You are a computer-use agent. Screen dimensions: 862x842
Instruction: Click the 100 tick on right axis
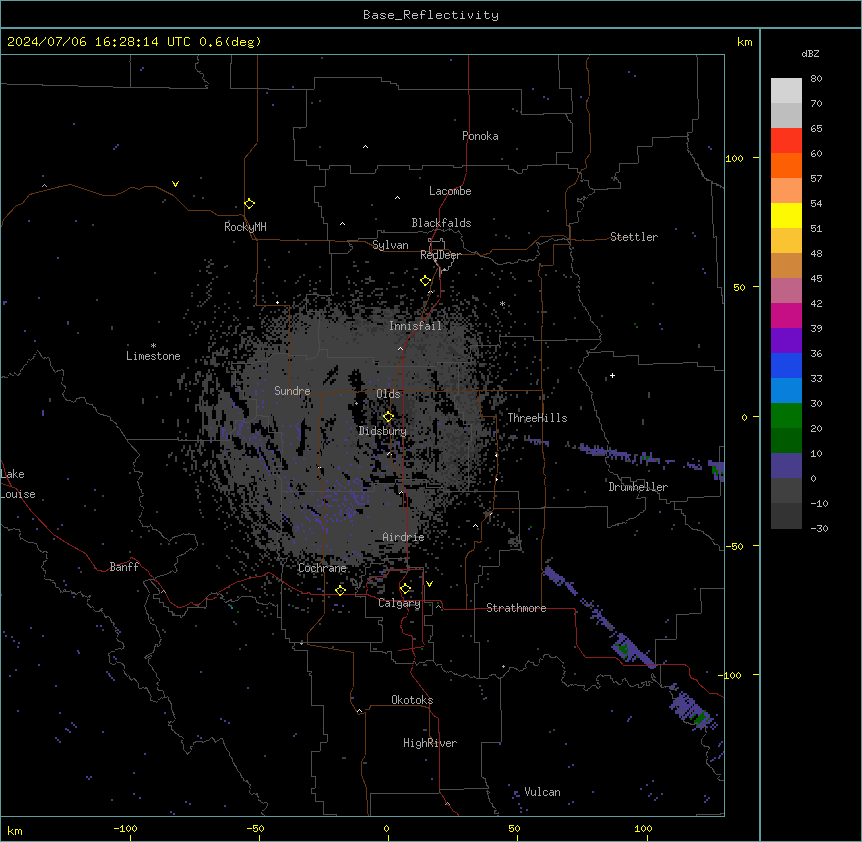[734, 158]
